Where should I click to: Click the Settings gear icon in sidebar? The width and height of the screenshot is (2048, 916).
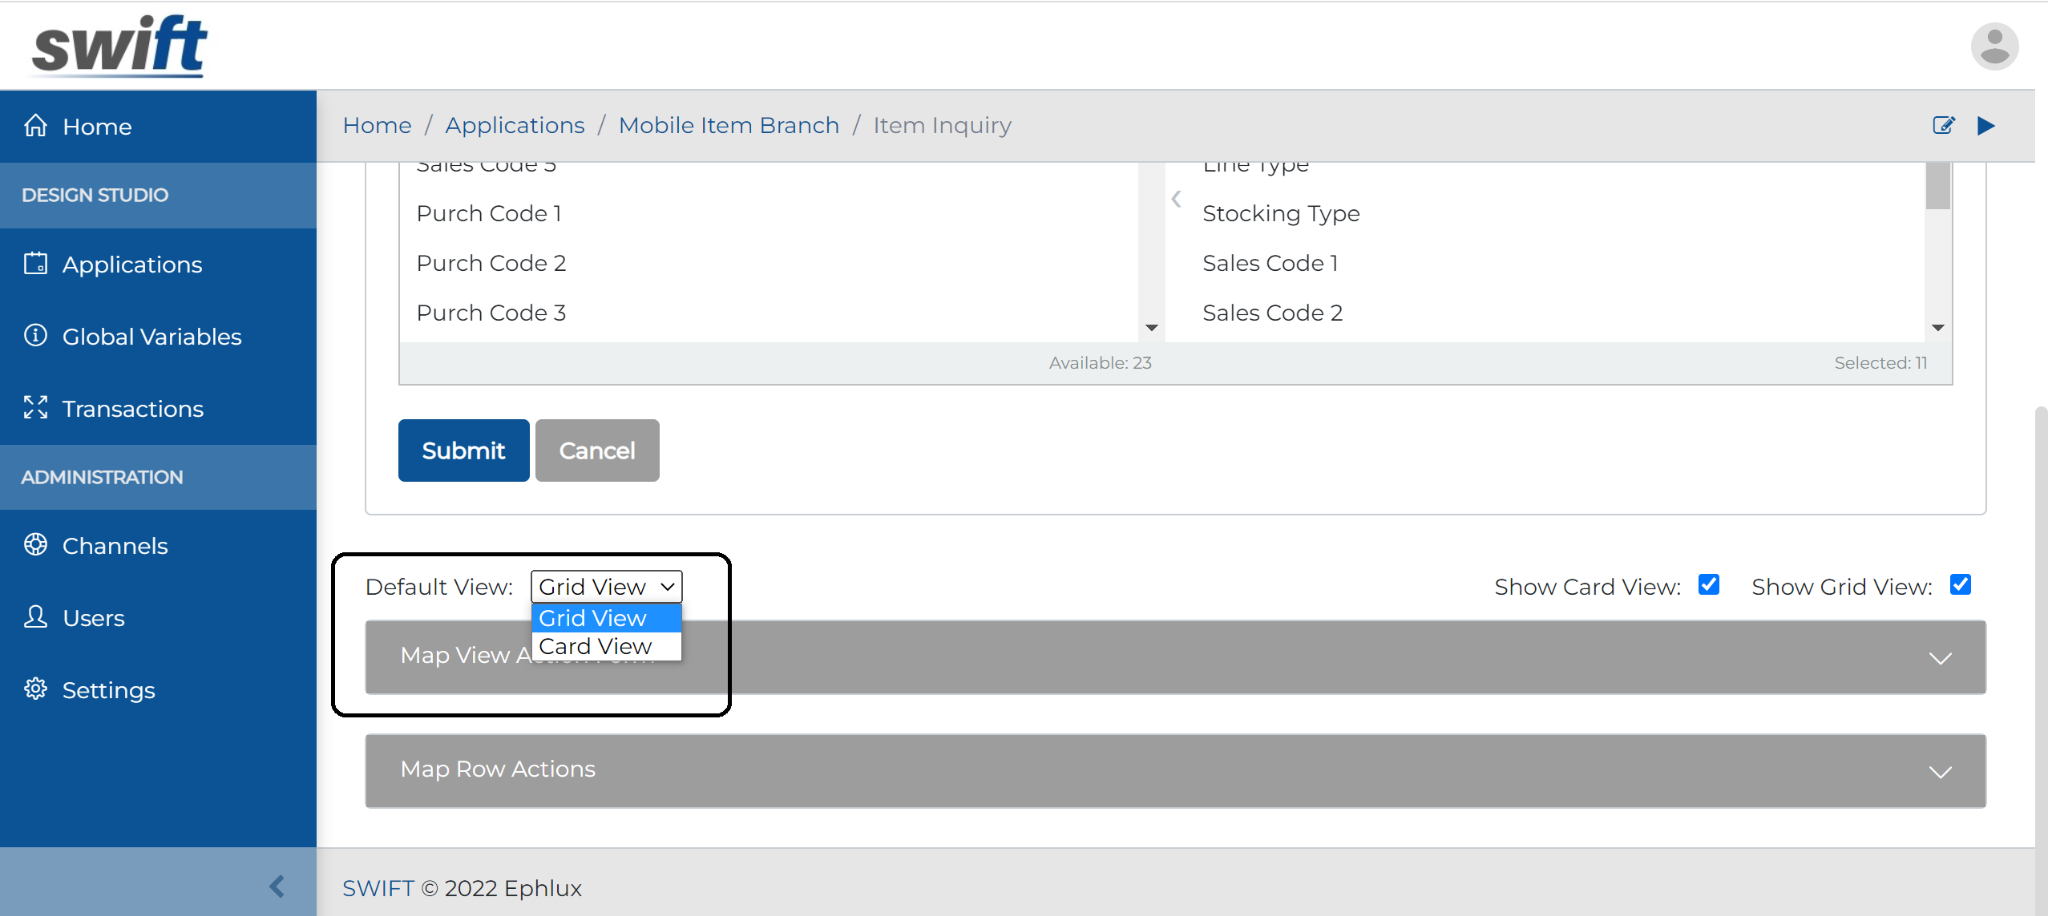(36, 689)
